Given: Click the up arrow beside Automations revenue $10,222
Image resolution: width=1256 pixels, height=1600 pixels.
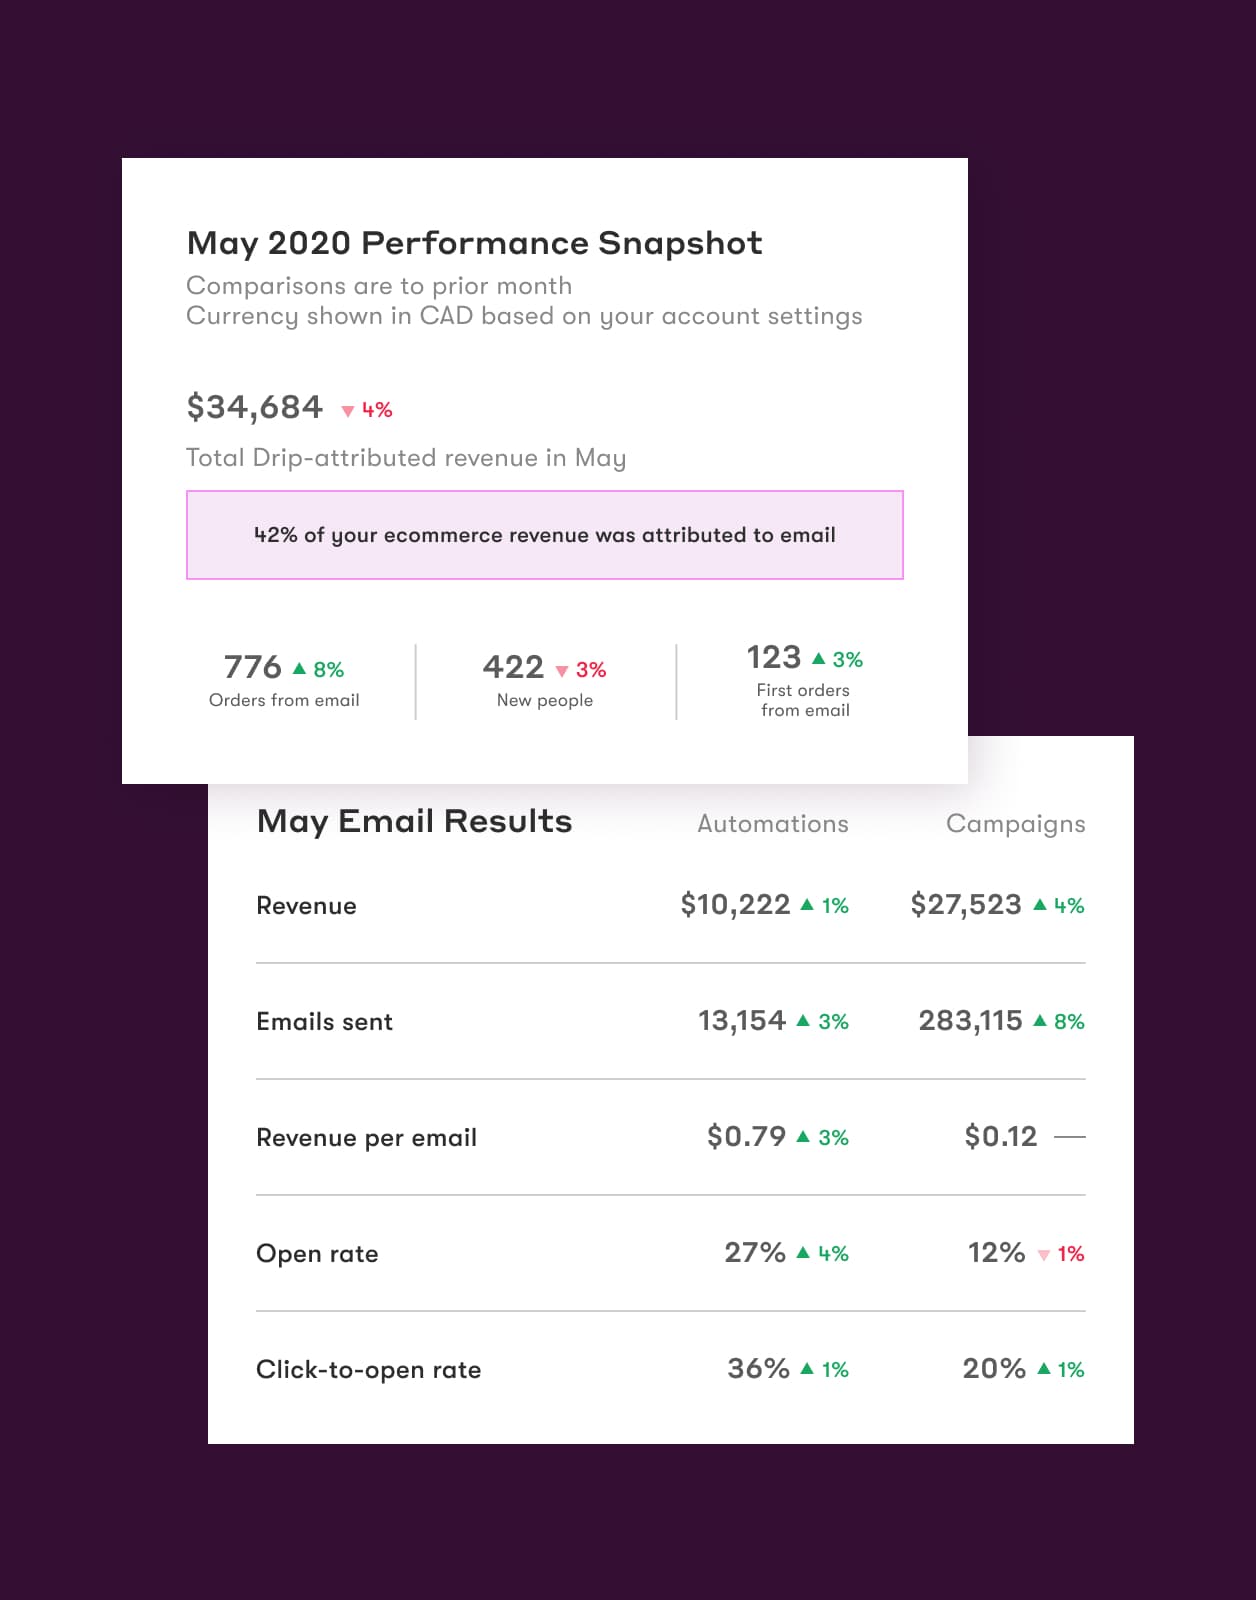Looking at the screenshot, I should [x=808, y=905].
